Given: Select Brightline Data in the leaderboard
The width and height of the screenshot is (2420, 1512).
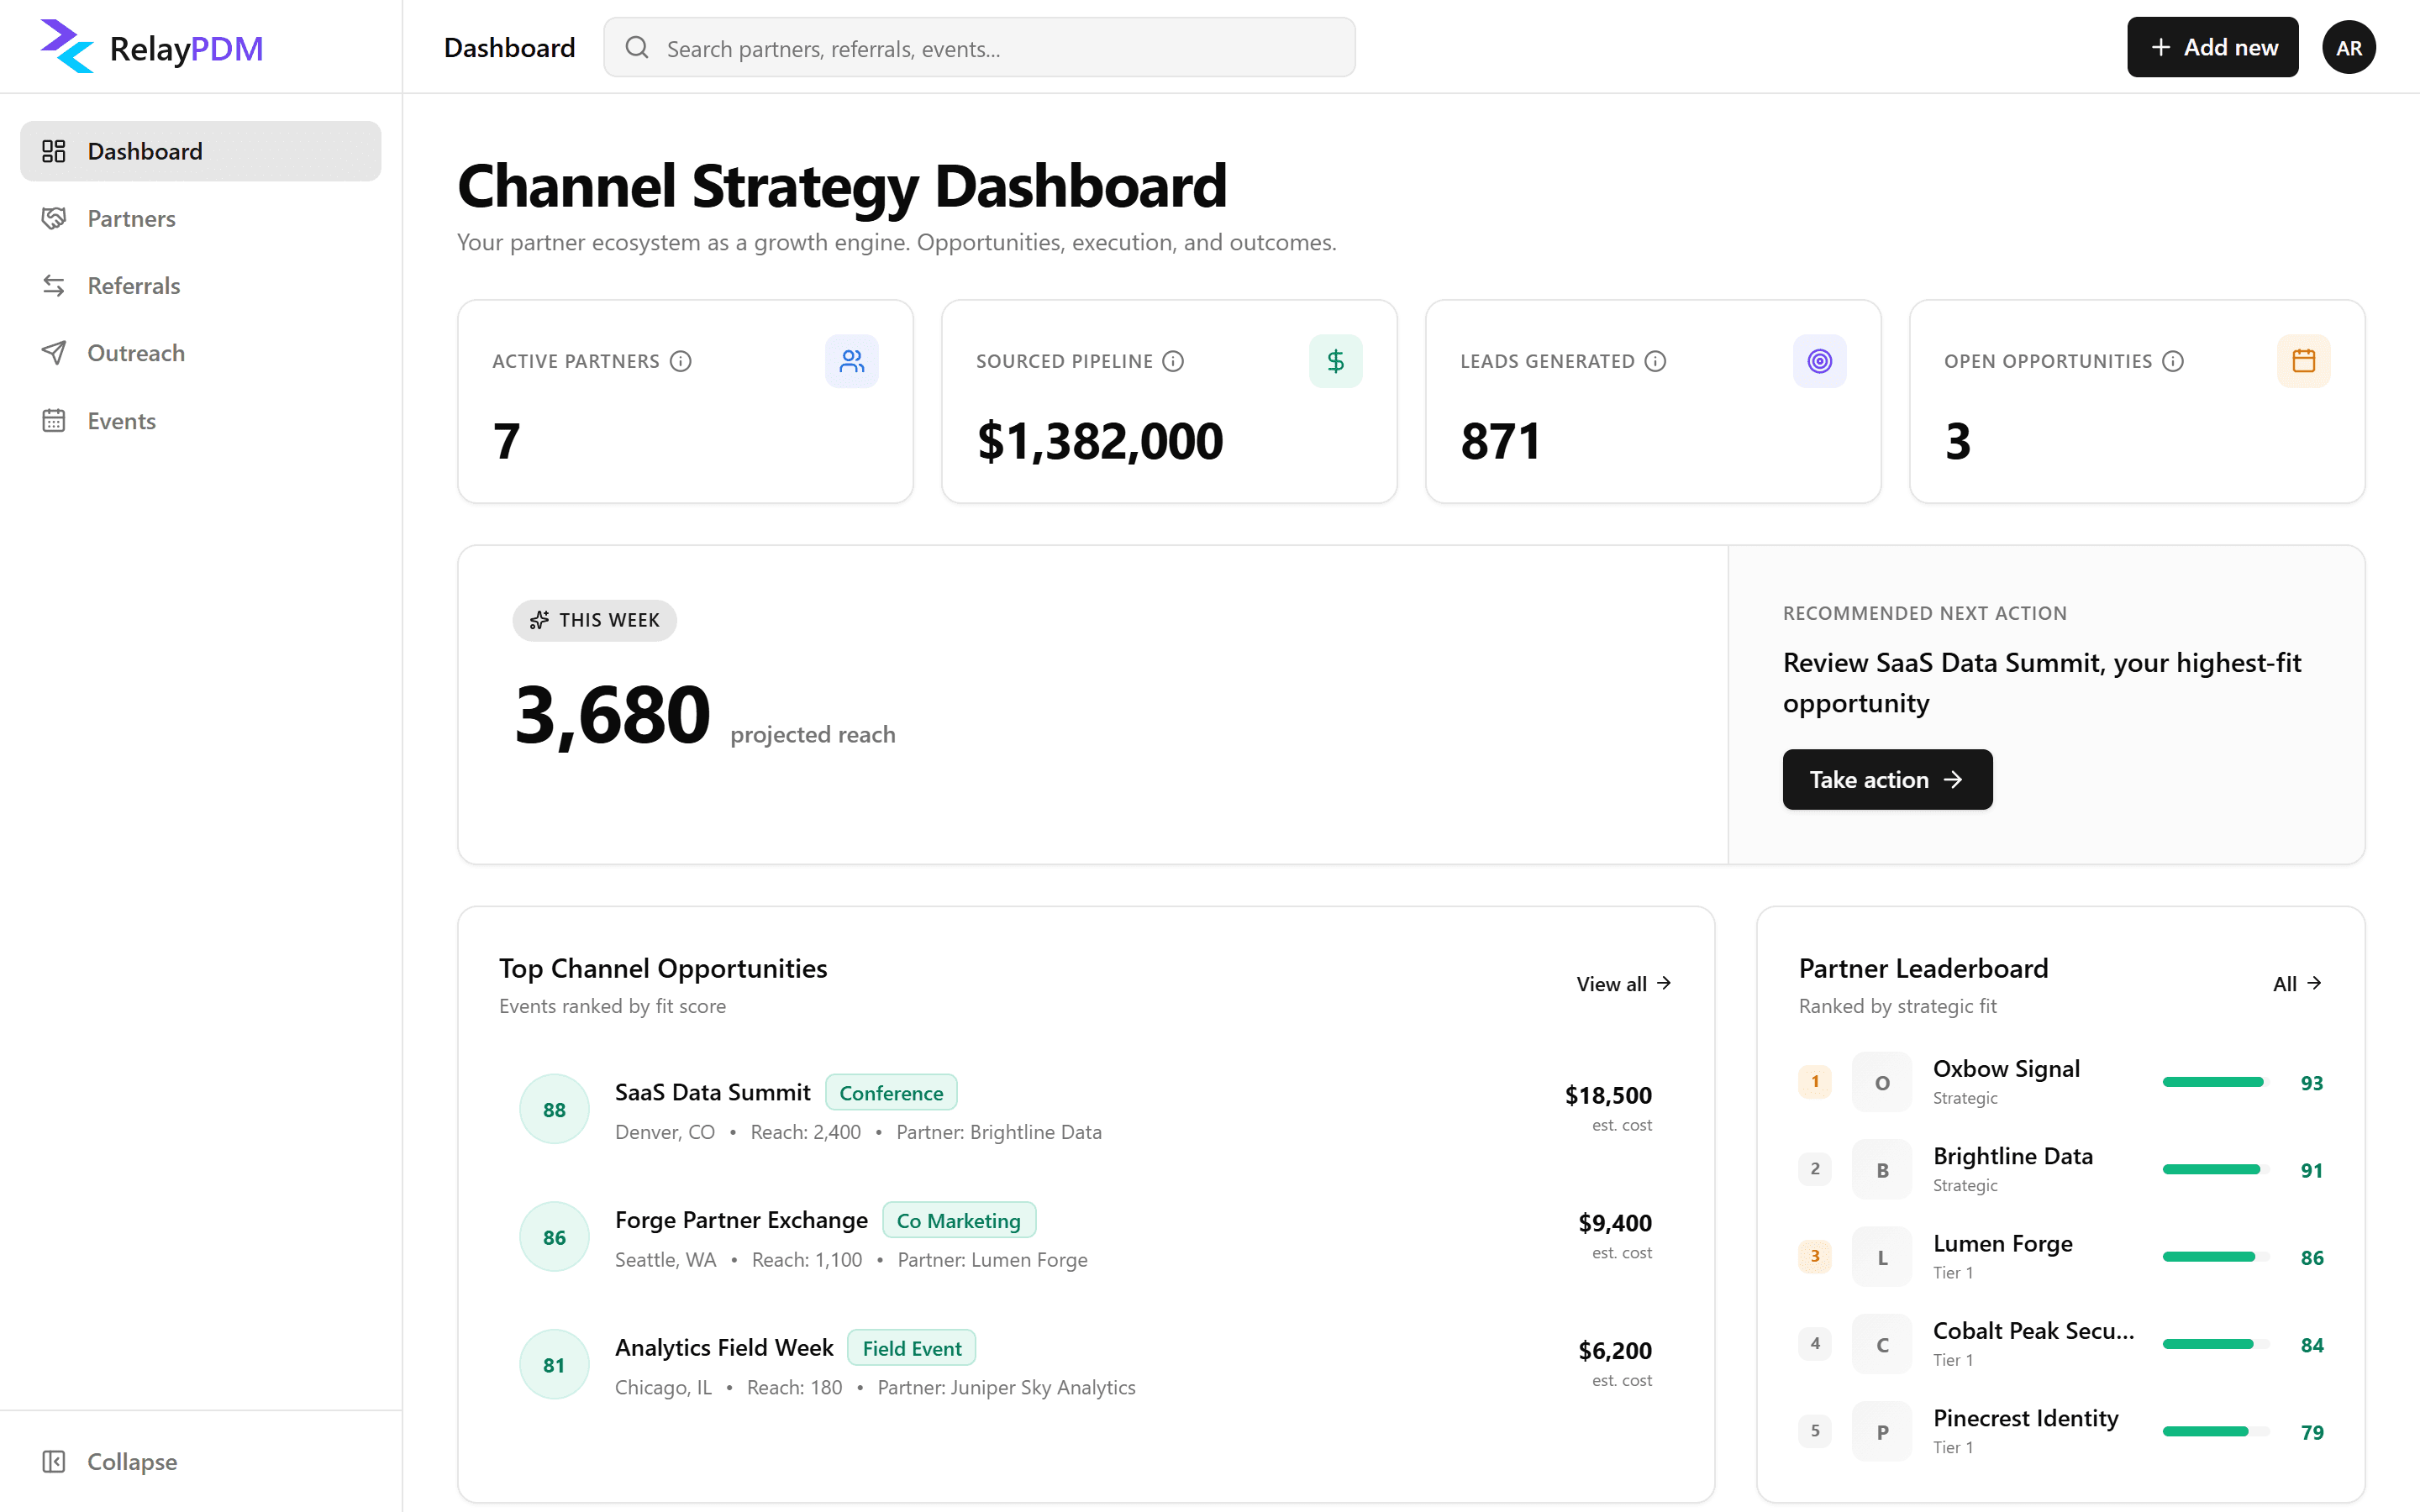Looking at the screenshot, I should coord(2060,1169).
